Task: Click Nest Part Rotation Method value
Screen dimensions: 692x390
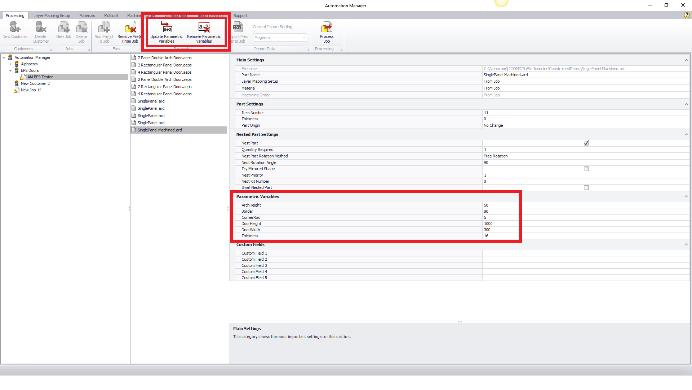Action: pyautogui.click(x=585, y=156)
